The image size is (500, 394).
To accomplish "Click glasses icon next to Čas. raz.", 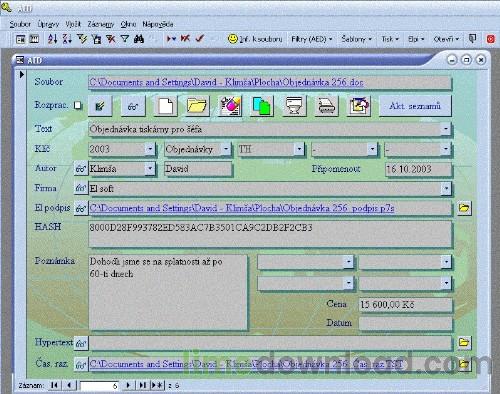I will tap(81, 364).
